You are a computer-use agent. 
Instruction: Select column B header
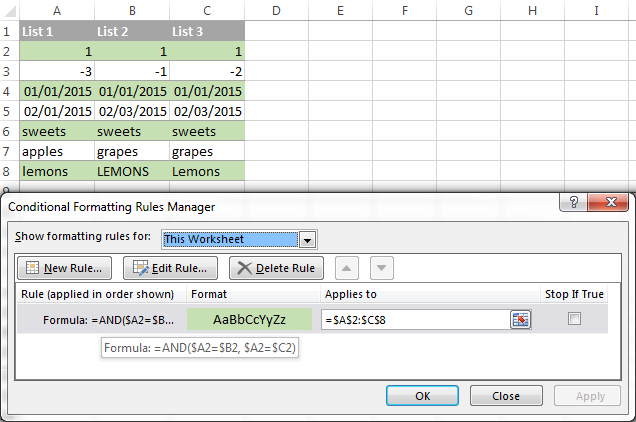[x=132, y=11]
